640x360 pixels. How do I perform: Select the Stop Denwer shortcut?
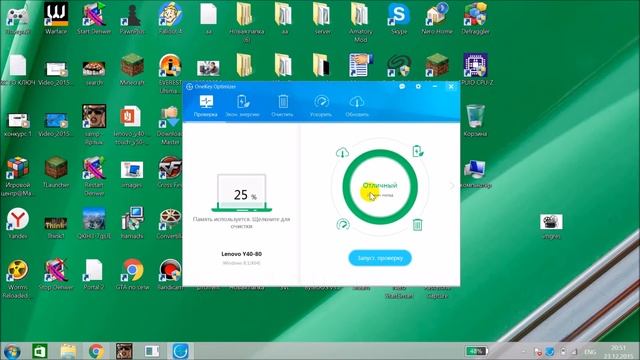(56, 274)
